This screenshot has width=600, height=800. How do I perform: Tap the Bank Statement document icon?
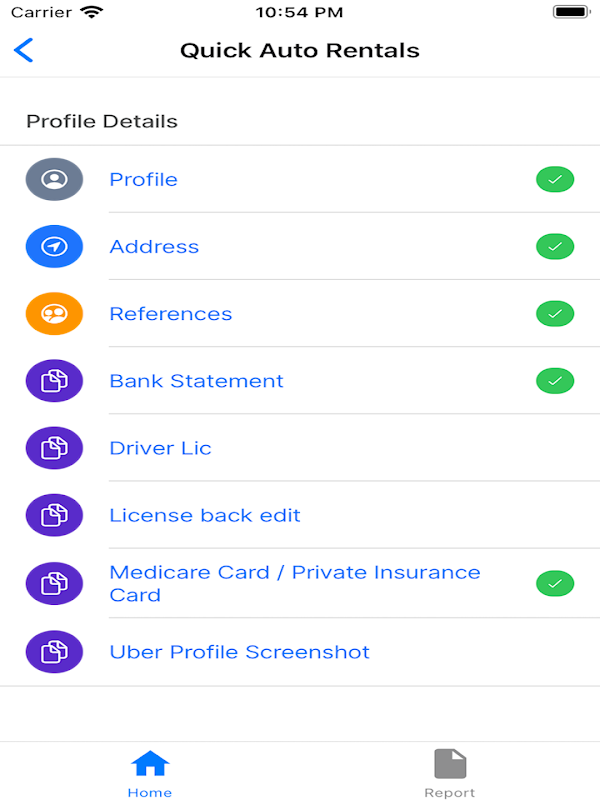[x=54, y=381]
